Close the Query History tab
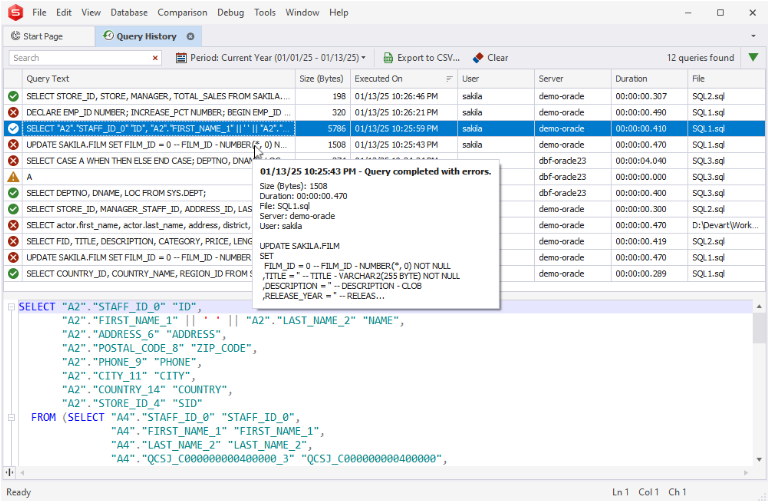 191,36
